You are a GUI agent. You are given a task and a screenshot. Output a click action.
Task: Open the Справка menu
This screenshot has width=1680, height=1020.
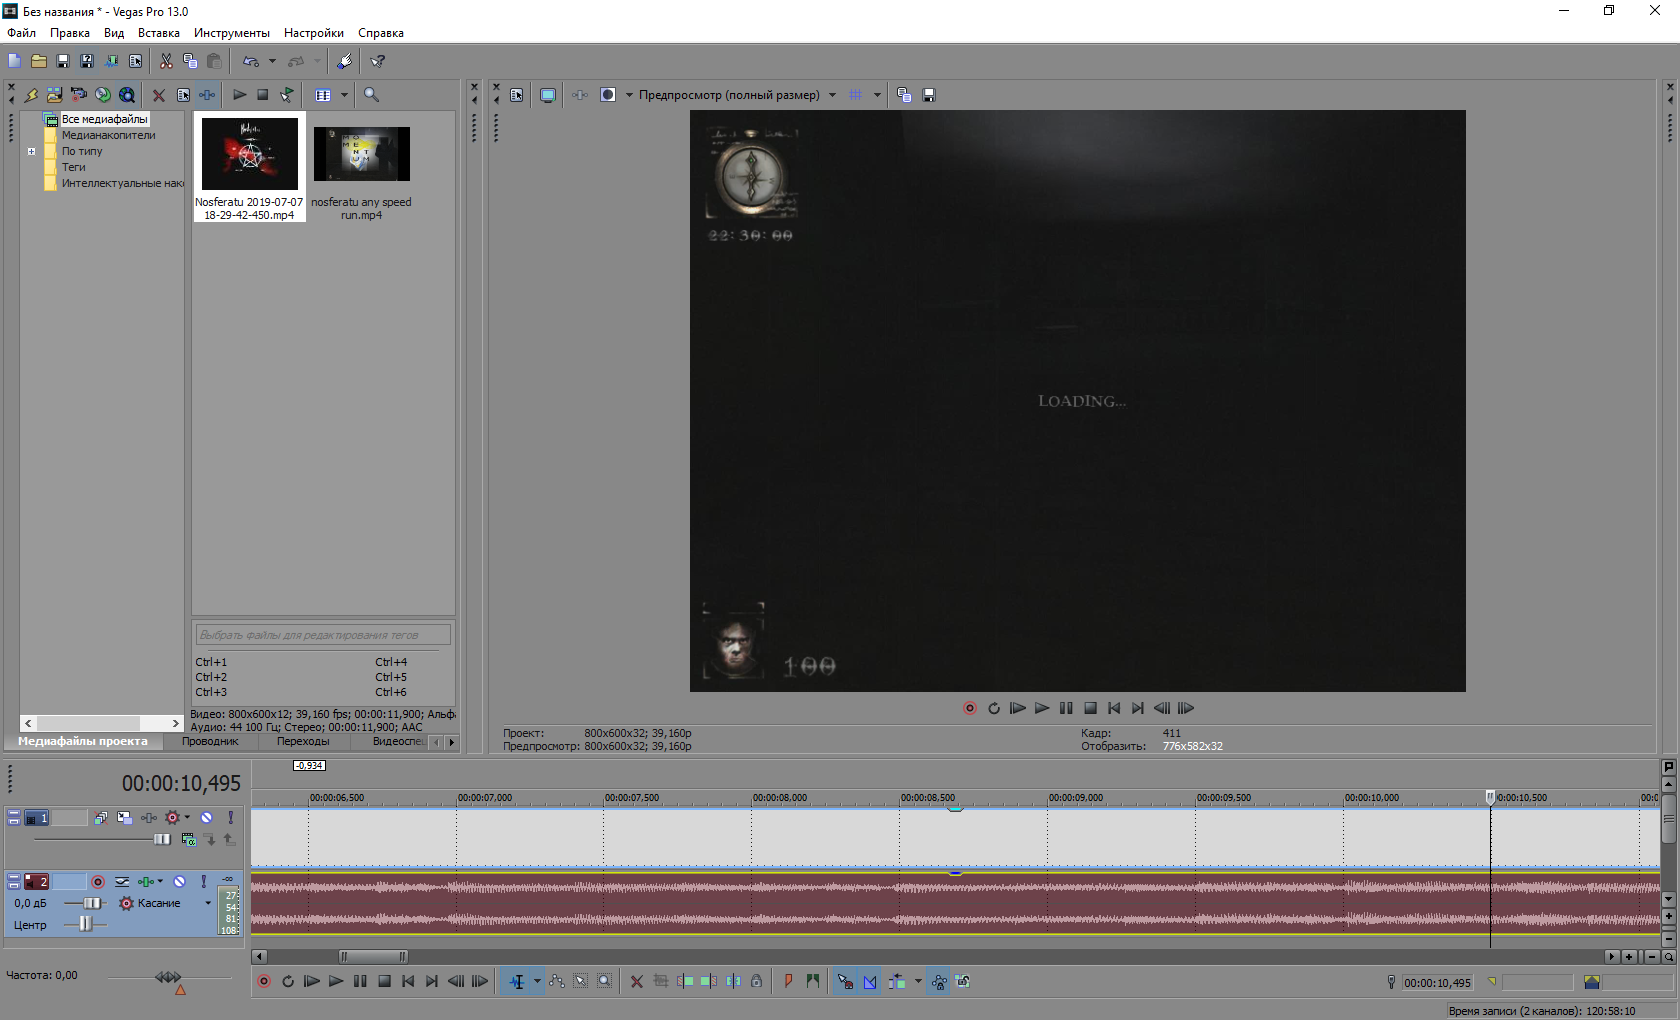[381, 33]
